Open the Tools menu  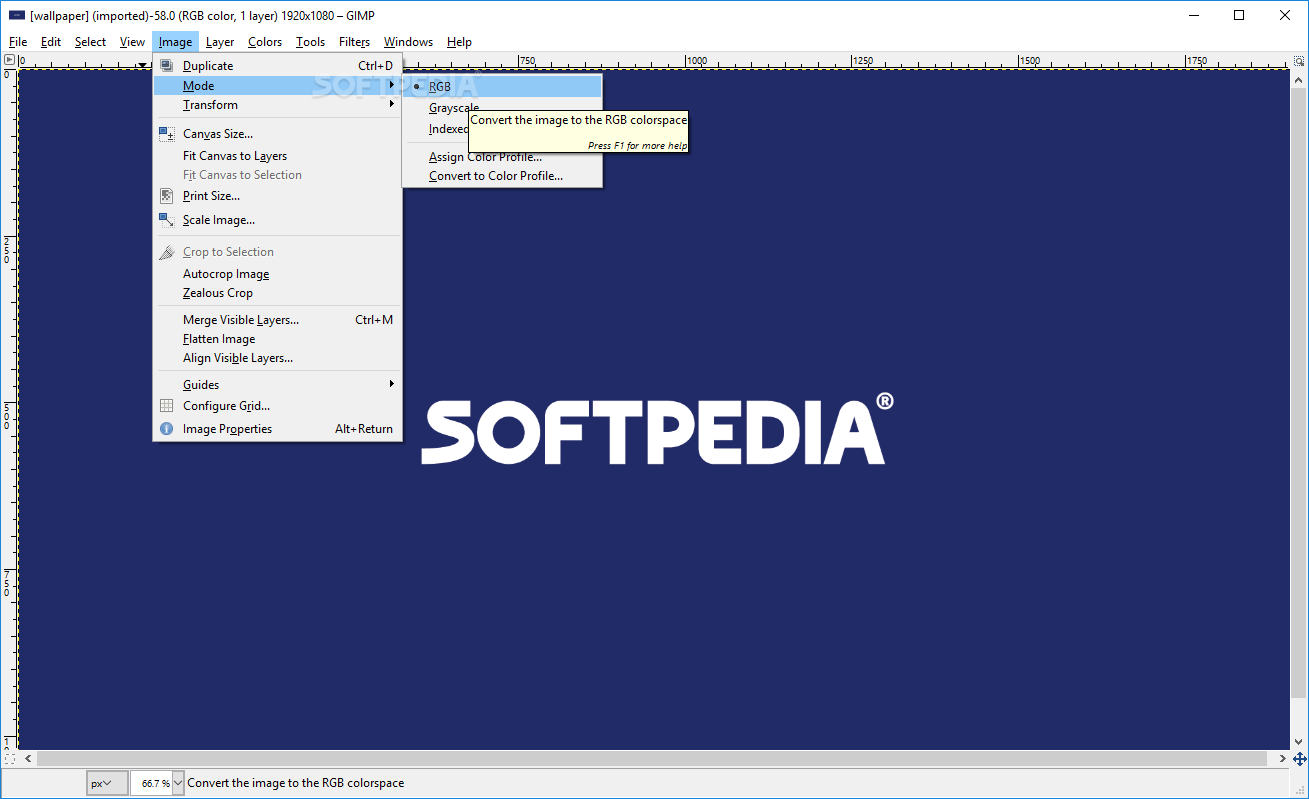pos(311,42)
